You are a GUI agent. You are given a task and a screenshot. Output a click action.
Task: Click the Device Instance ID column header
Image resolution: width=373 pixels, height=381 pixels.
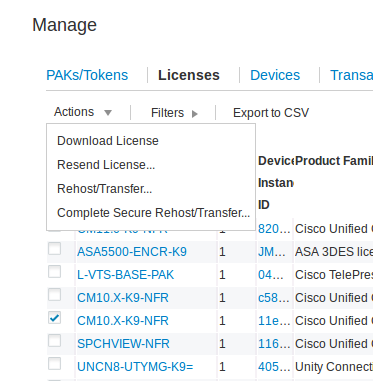pyautogui.click(x=276, y=183)
